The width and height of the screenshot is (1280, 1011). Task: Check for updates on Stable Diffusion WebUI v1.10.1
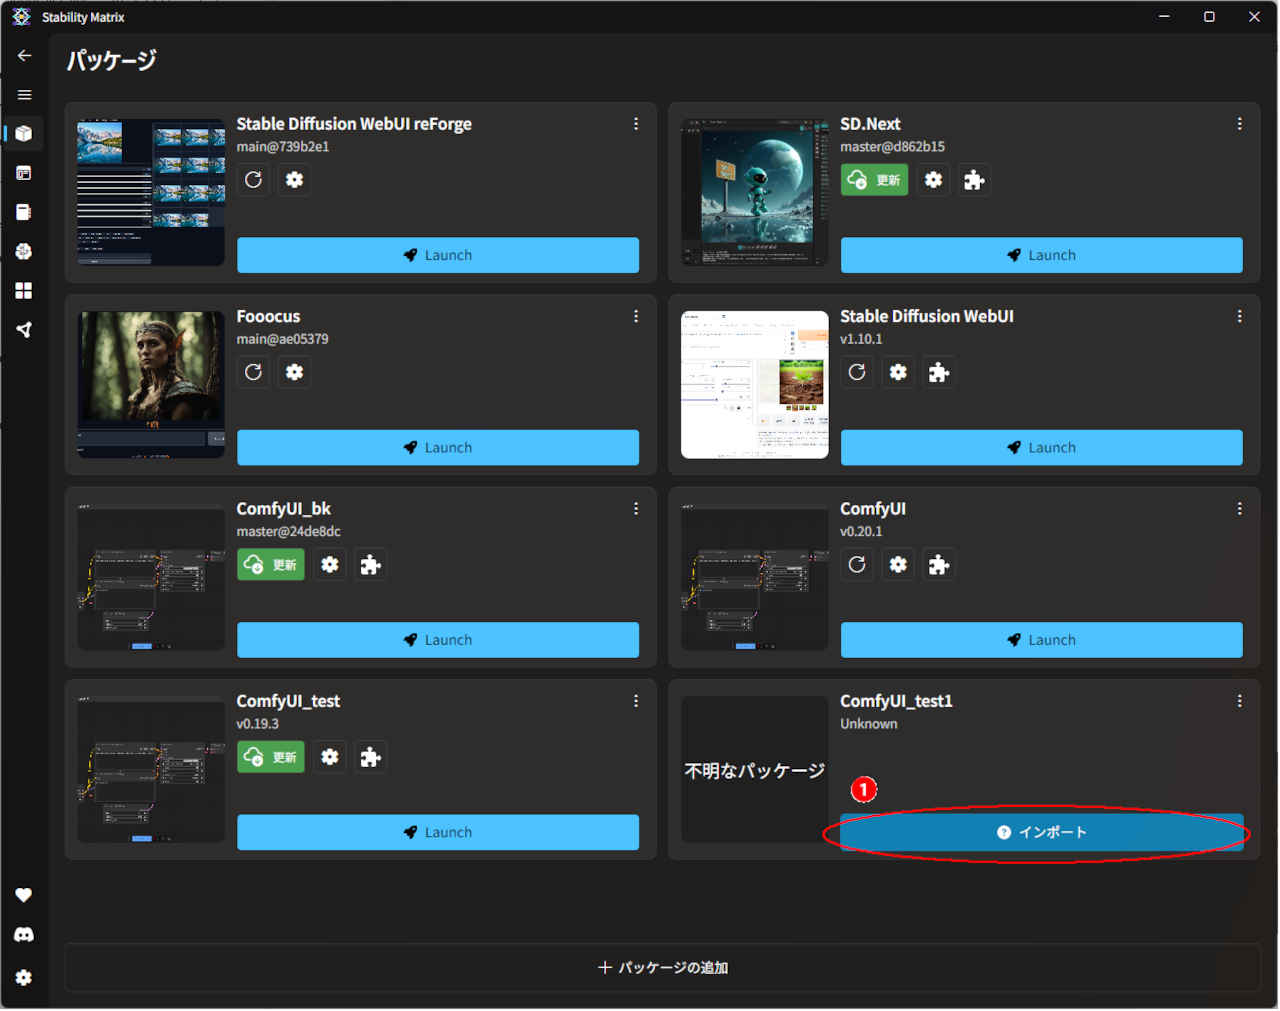pyautogui.click(x=858, y=372)
